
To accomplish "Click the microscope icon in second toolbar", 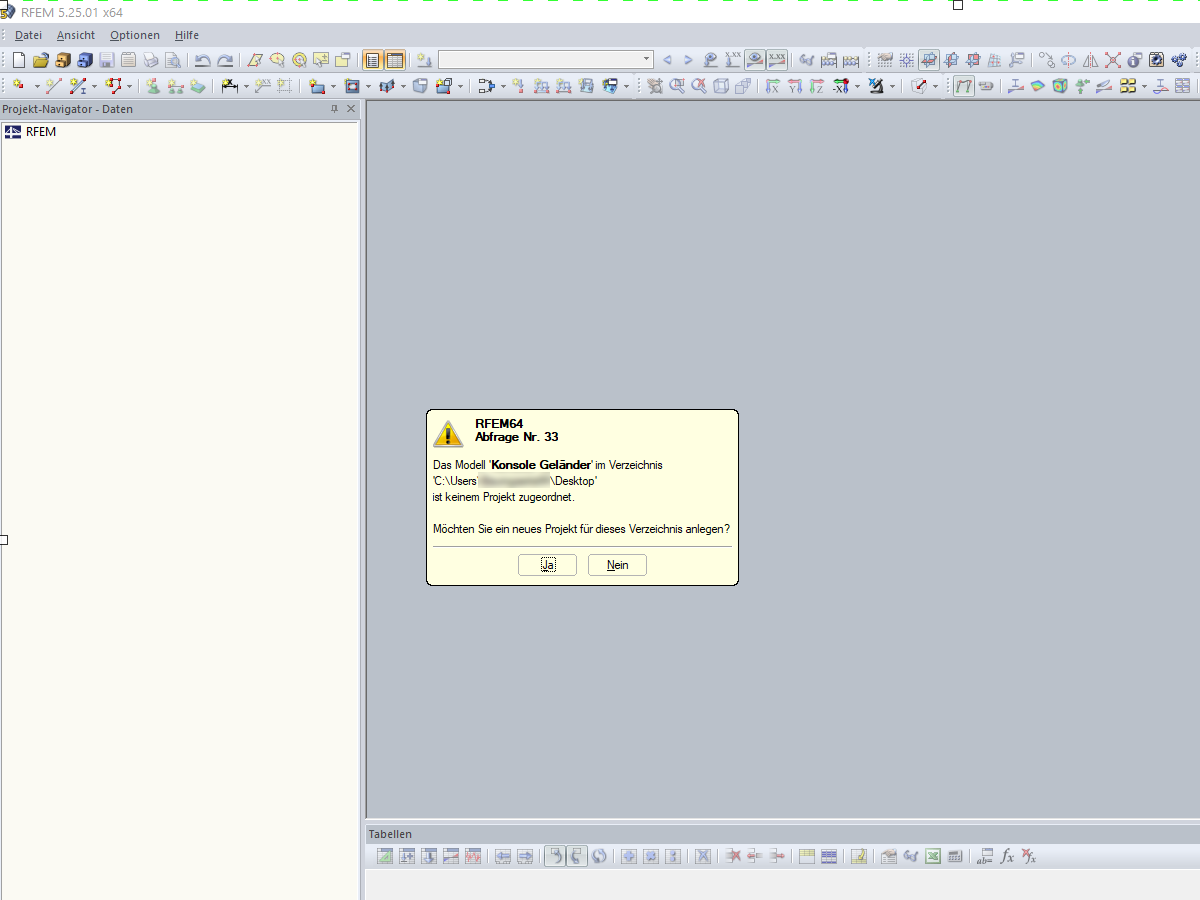I will [x=875, y=86].
